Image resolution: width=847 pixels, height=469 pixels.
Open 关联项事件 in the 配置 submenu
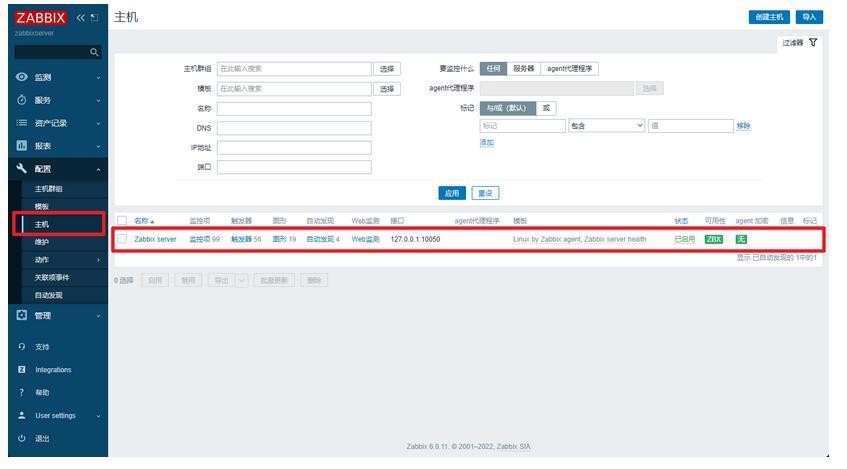[52, 277]
